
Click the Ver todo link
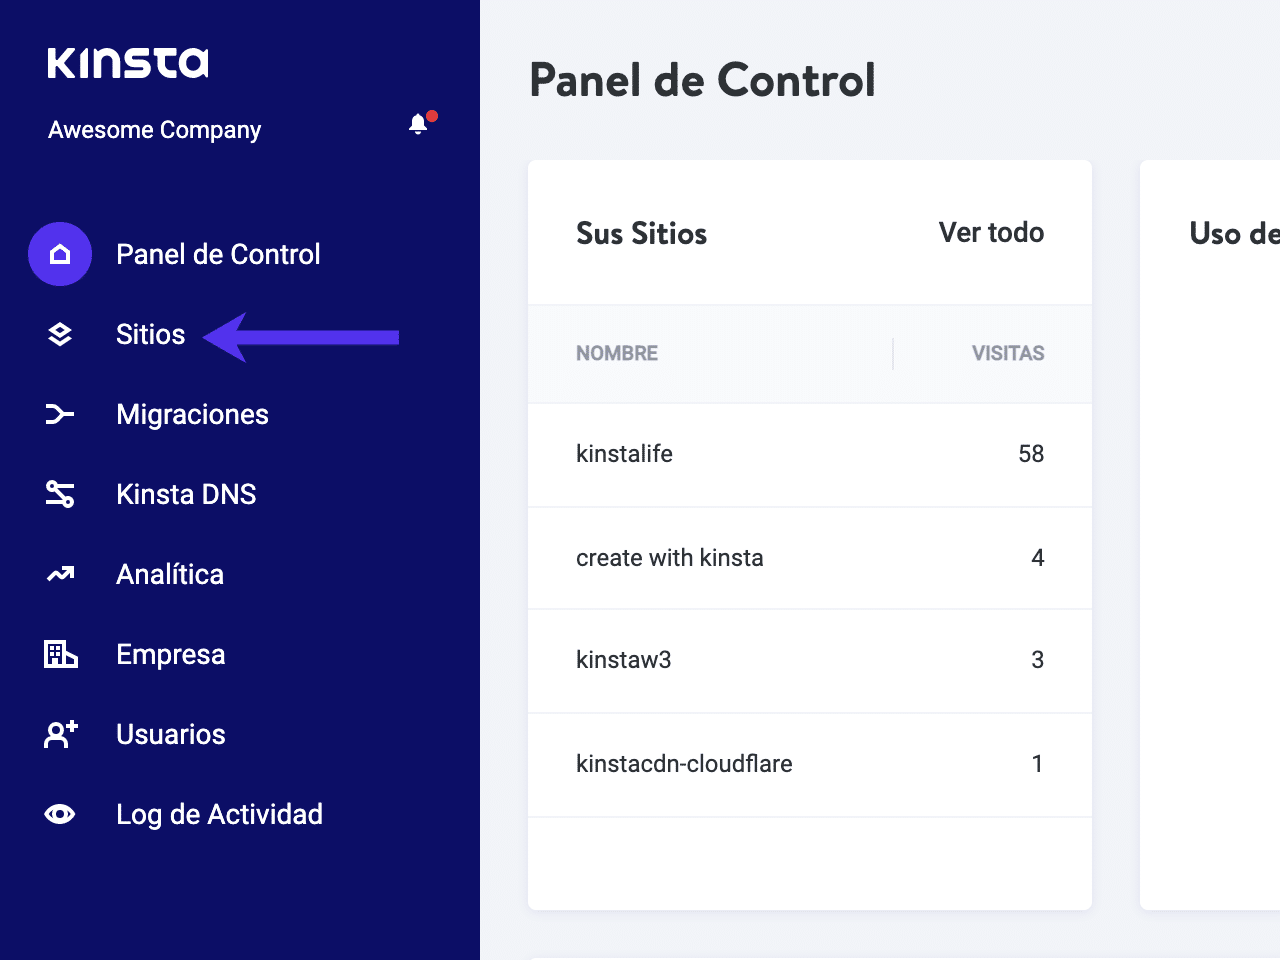(x=991, y=232)
